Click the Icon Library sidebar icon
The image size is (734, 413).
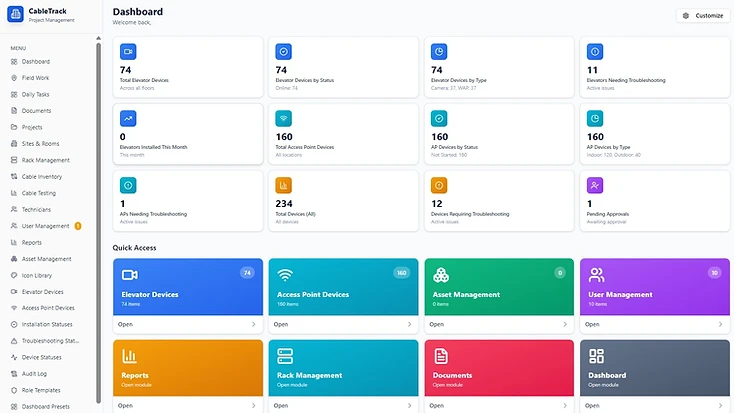coord(14,275)
